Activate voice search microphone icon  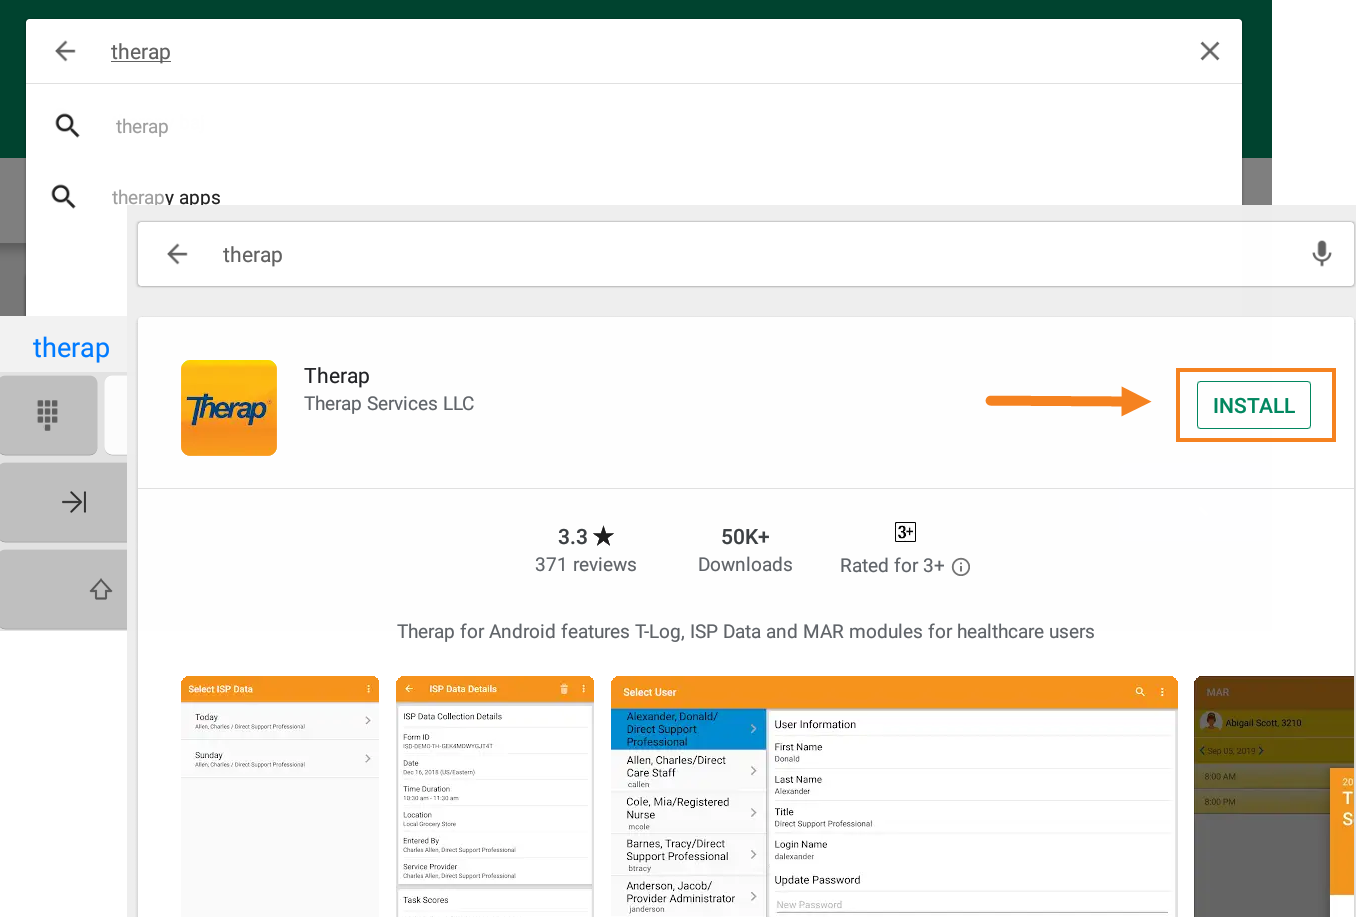[x=1321, y=254]
